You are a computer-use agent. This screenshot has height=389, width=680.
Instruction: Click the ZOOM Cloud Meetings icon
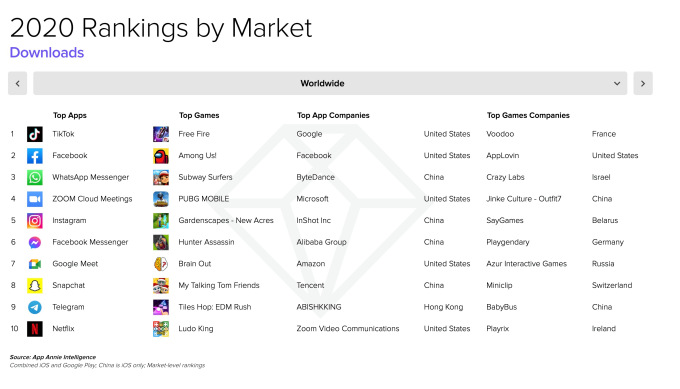tap(35, 199)
